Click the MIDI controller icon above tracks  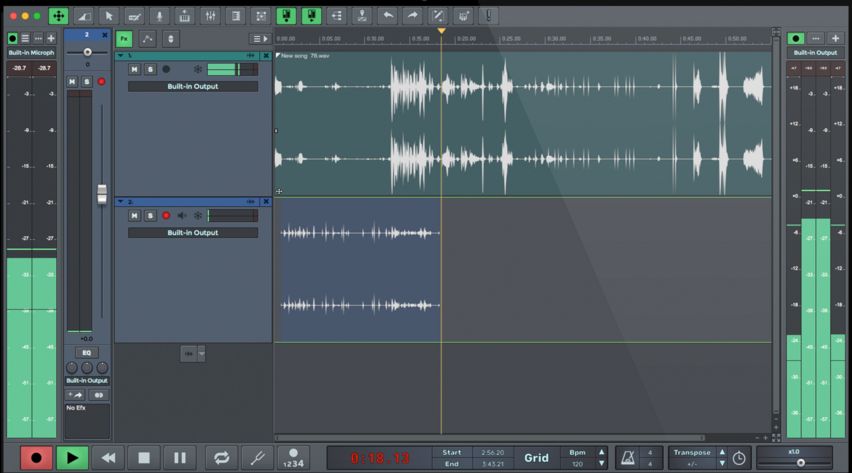pos(171,39)
